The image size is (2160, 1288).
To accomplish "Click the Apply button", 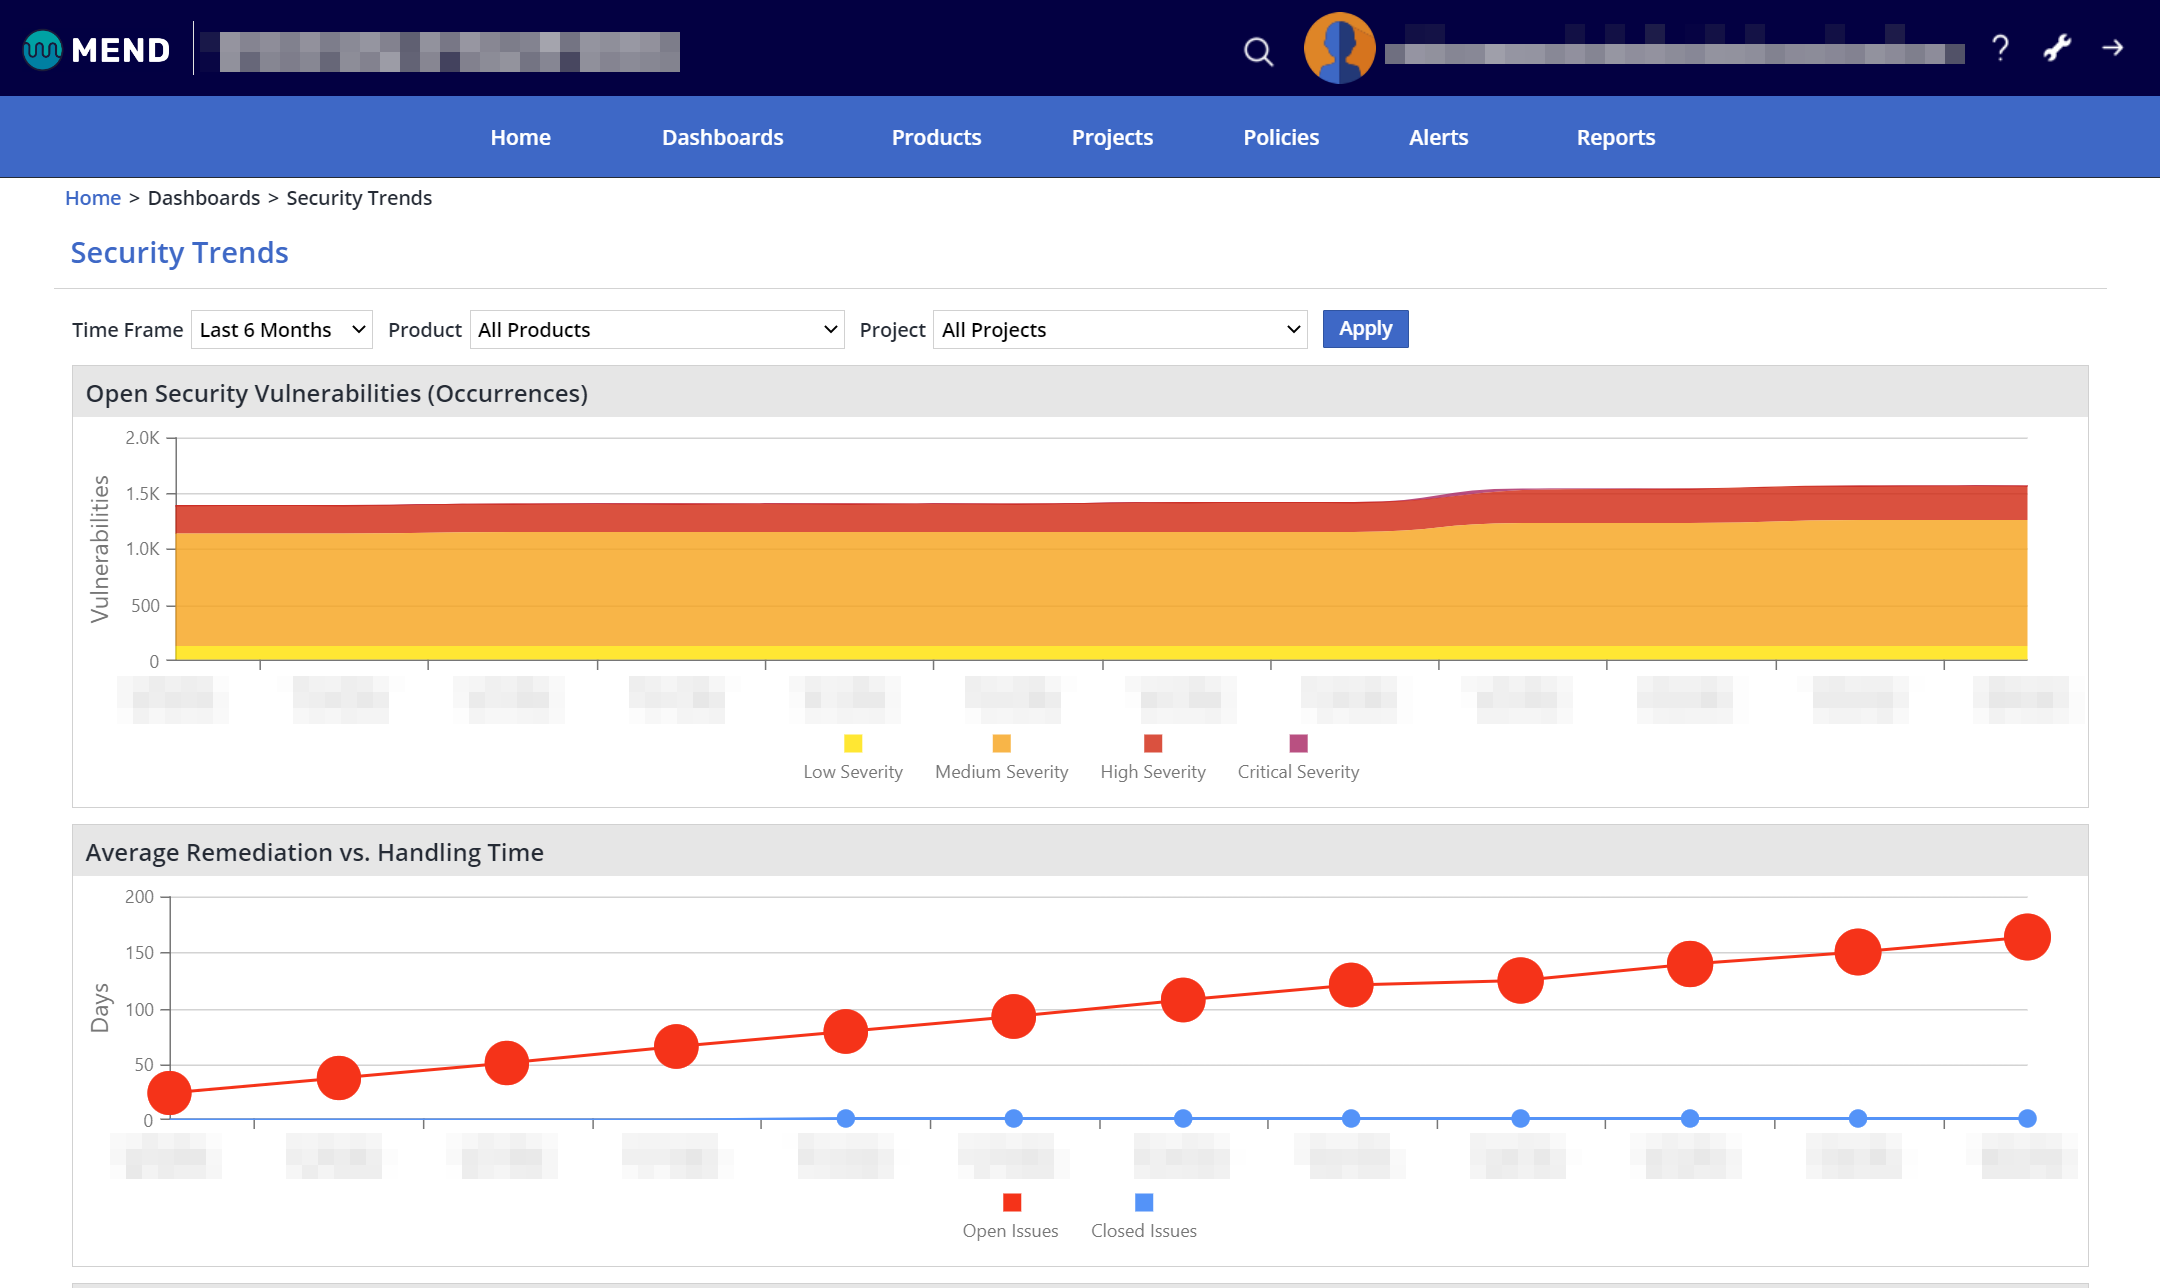I will click(1365, 328).
